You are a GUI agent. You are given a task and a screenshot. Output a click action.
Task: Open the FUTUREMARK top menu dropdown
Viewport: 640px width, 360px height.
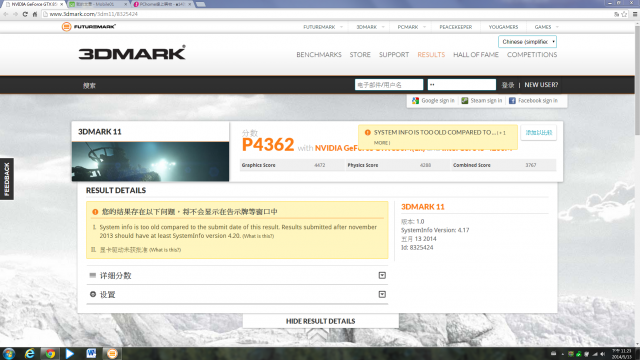click(322, 27)
